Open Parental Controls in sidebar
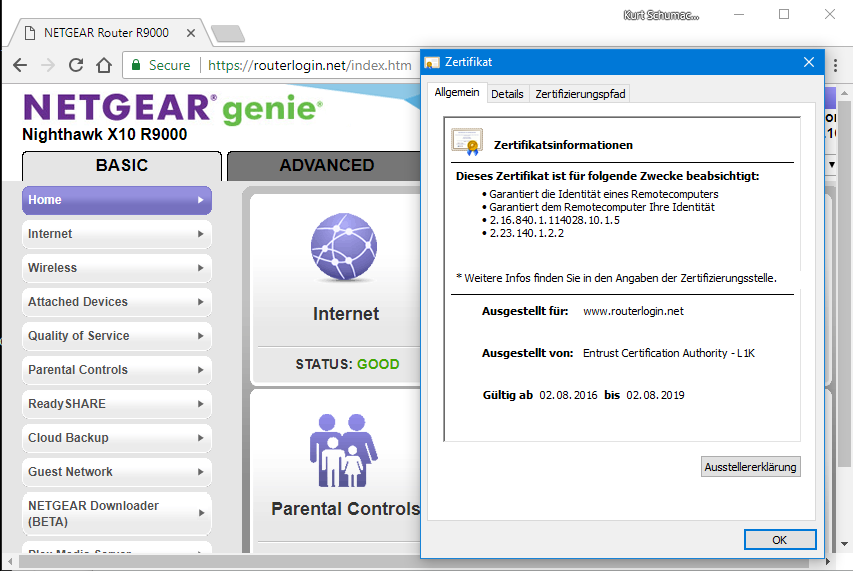The width and height of the screenshot is (853, 571). click(117, 370)
